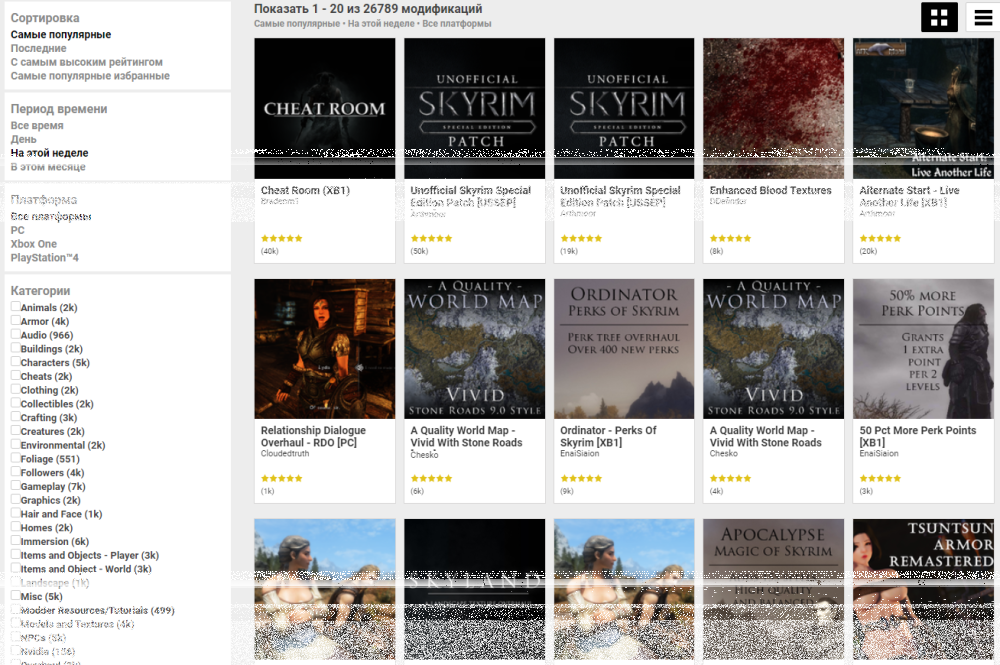Check the Hair and Face (1k) category

click(x=16, y=513)
